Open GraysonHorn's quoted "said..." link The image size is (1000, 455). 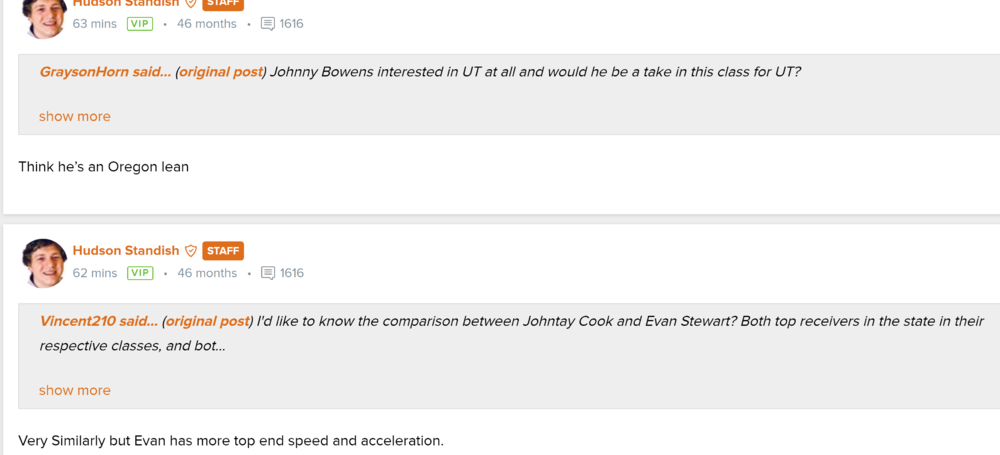[x=105, y=72]
